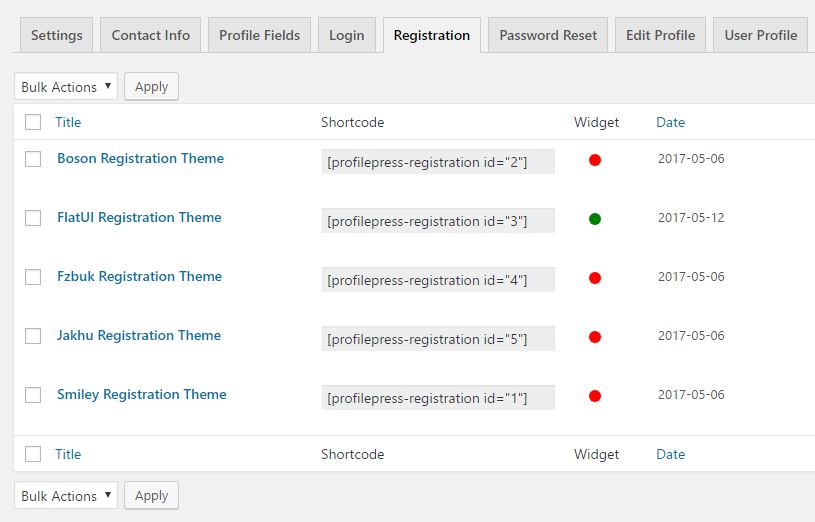Click the green widget dot for FlatUI theme
Image resolution: width=815 pixels, height=522 pixels.
595,219
